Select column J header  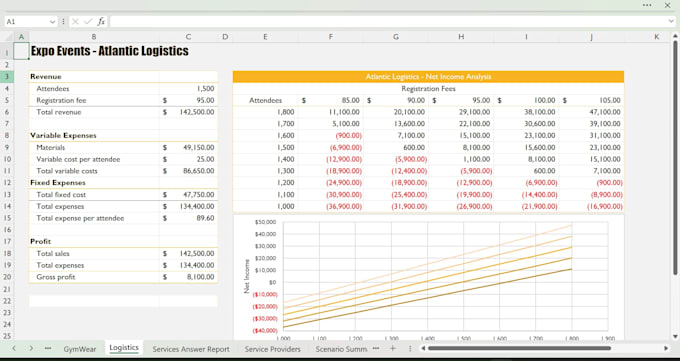(x=592, y=37)
